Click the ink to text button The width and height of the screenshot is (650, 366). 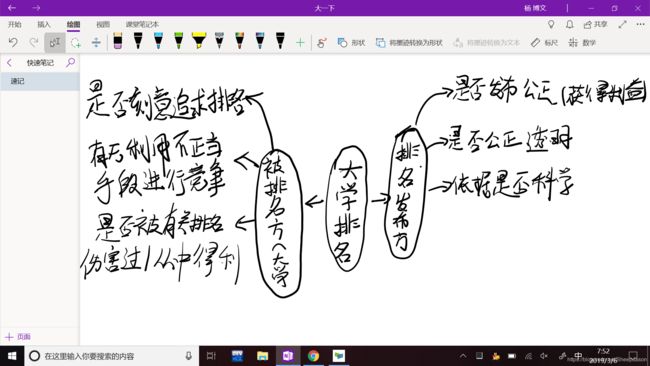pos(486,42)
